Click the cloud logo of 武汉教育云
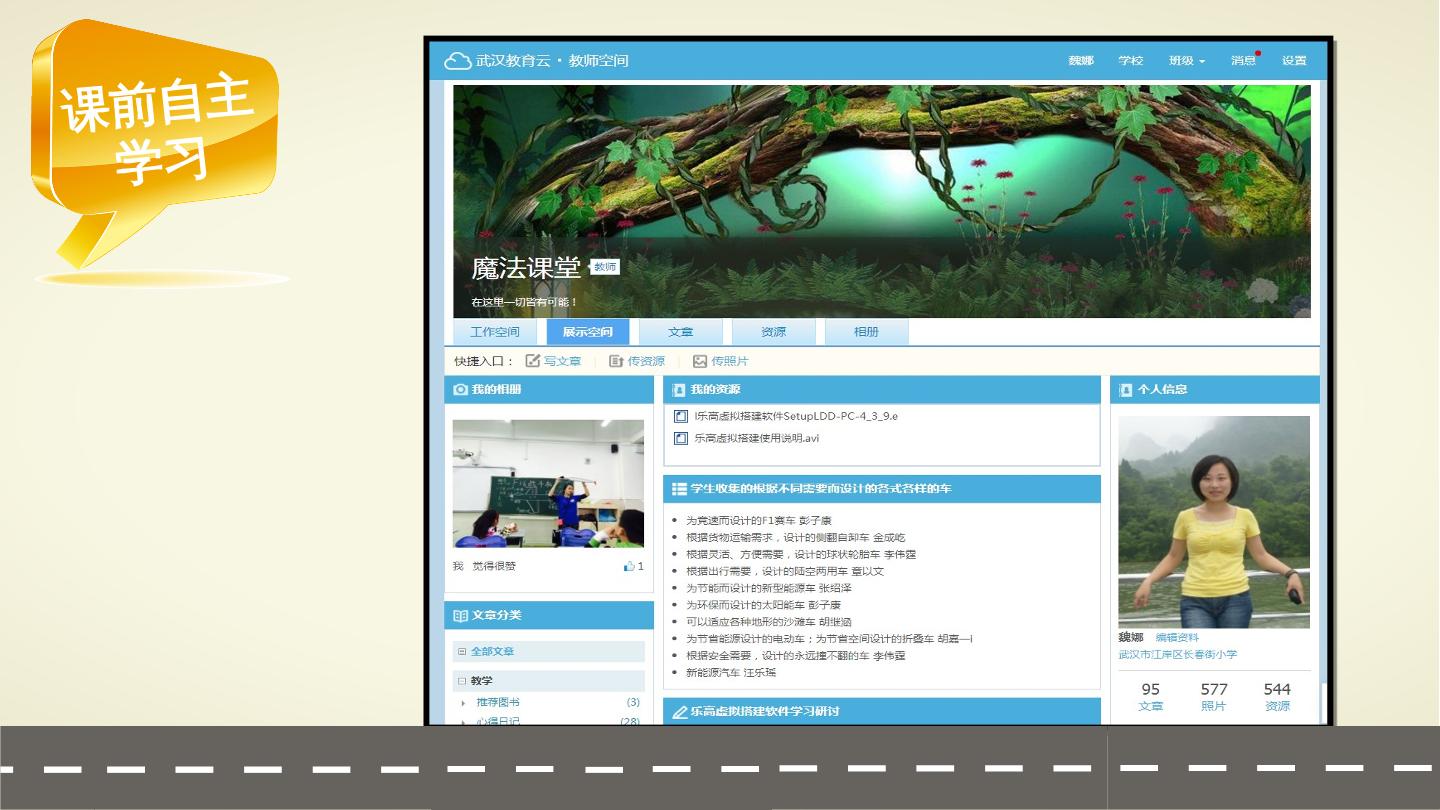 pos(457,61)
